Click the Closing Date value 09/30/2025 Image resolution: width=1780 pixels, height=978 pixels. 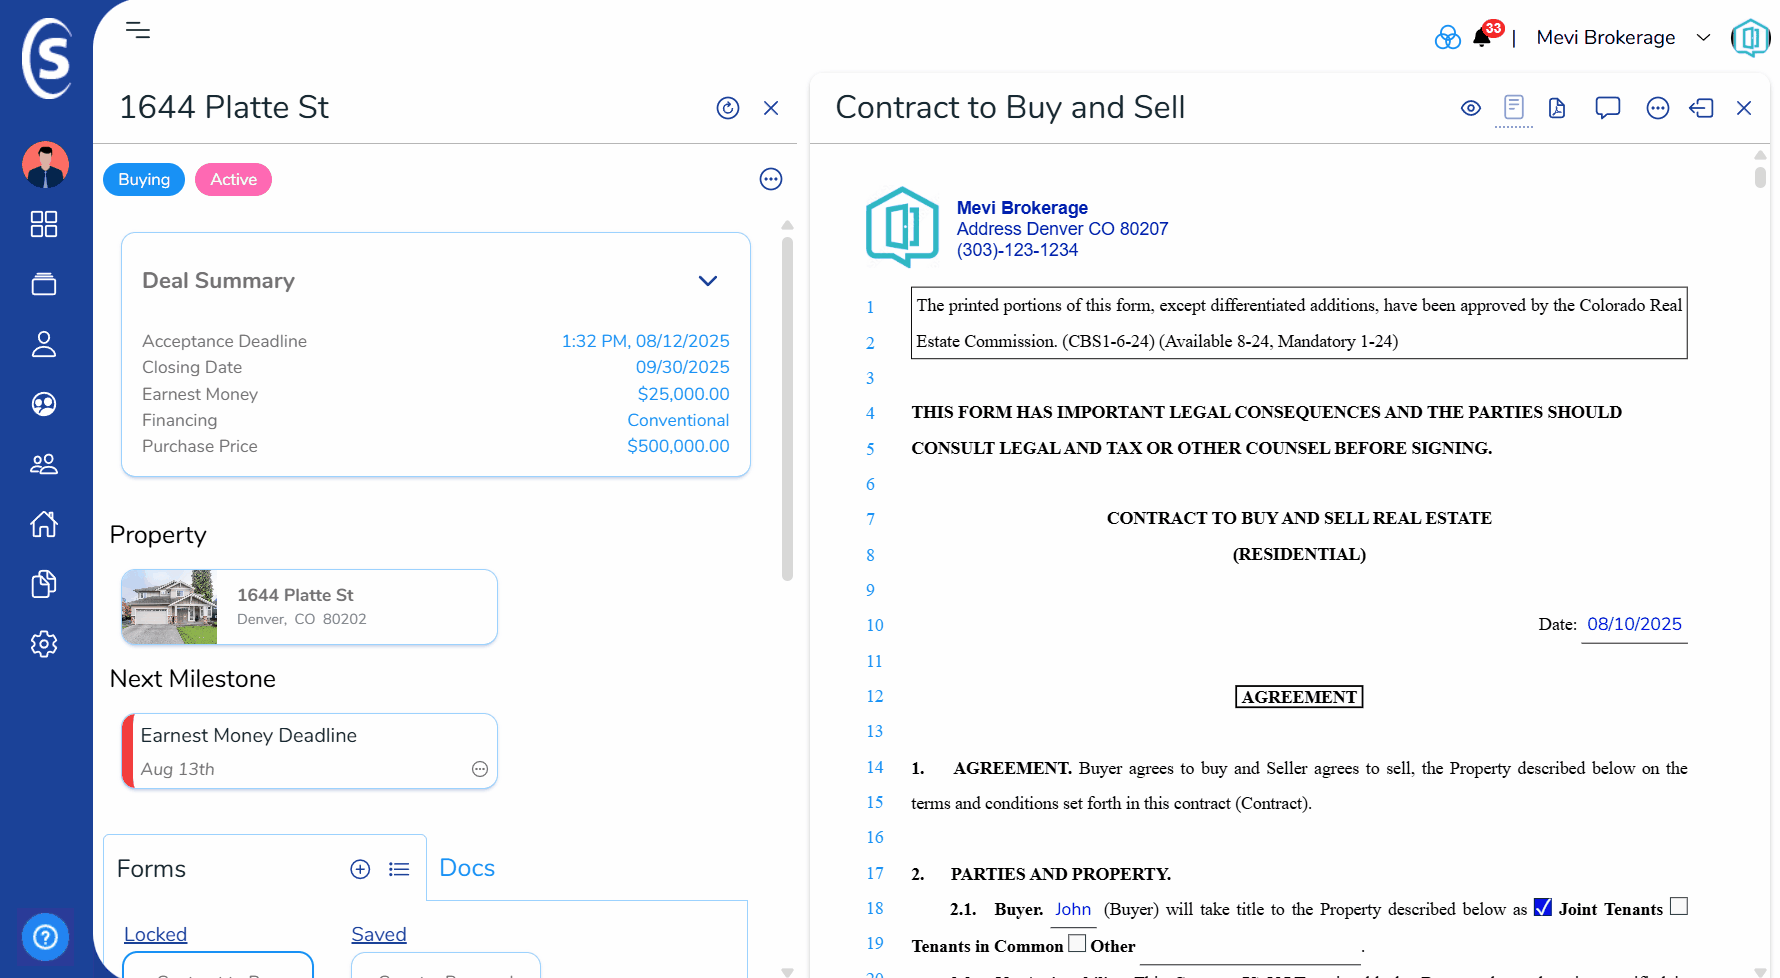tap(682, 367)
